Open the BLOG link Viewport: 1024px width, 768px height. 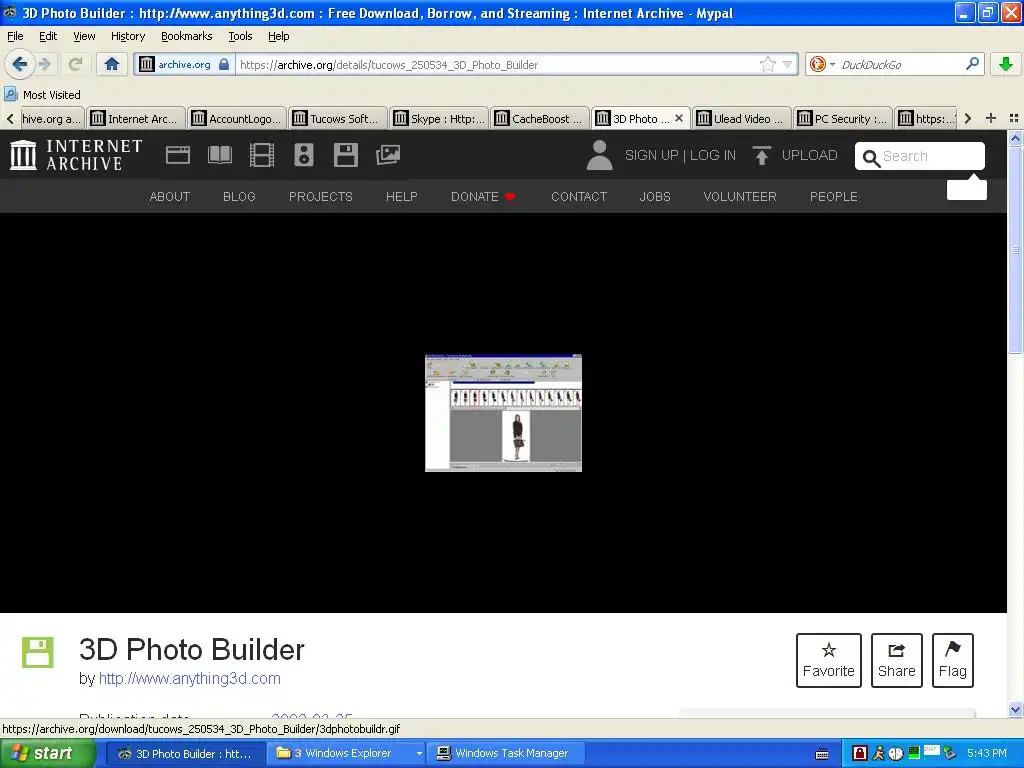tap(239, 197)
